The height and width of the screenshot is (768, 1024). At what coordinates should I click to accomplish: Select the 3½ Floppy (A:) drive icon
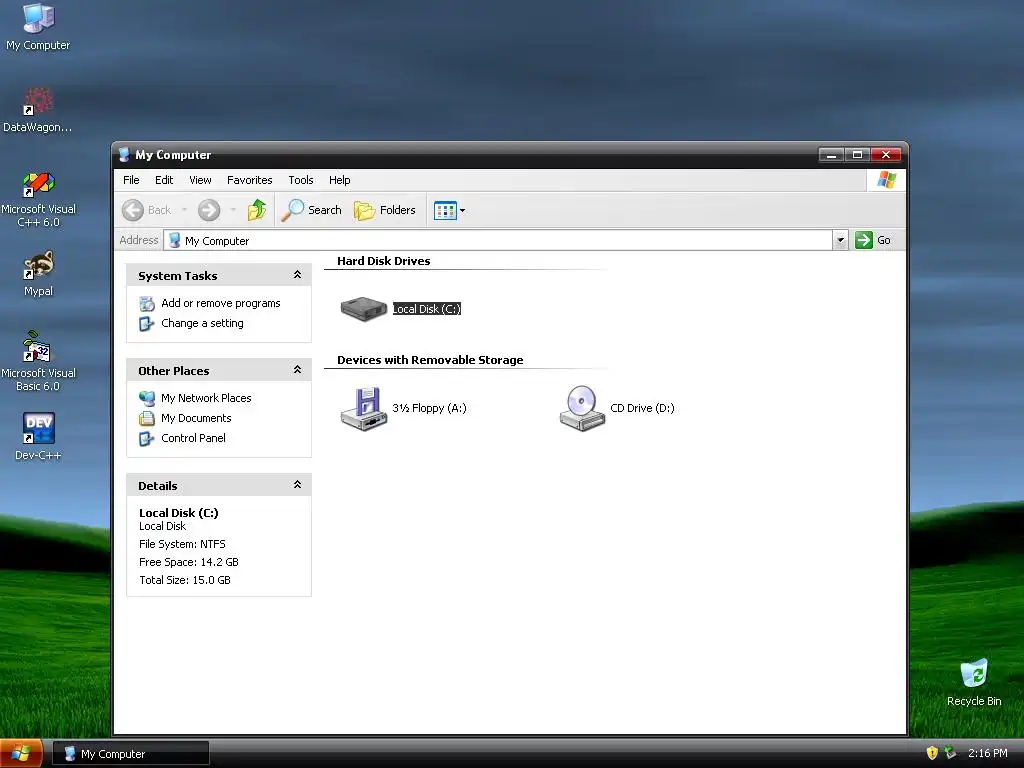coord(364,408)
